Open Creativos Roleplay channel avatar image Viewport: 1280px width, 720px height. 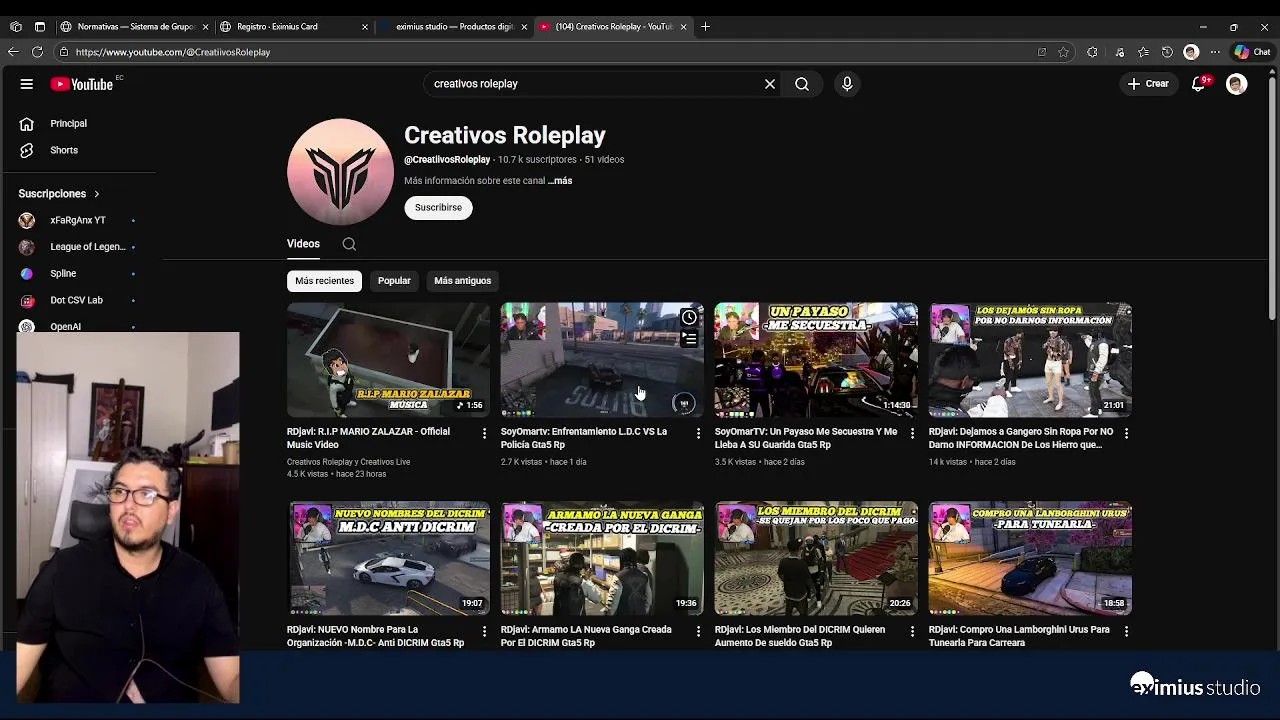[x=340, y=172]
